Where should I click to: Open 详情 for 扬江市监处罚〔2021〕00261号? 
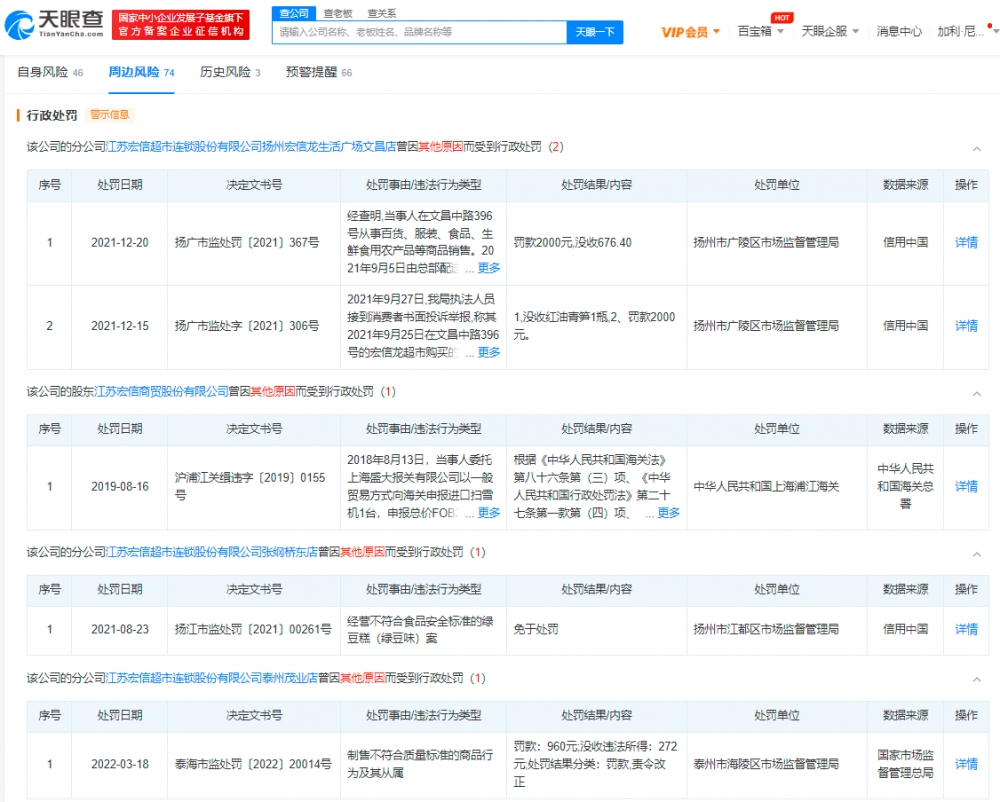(966, 629)
